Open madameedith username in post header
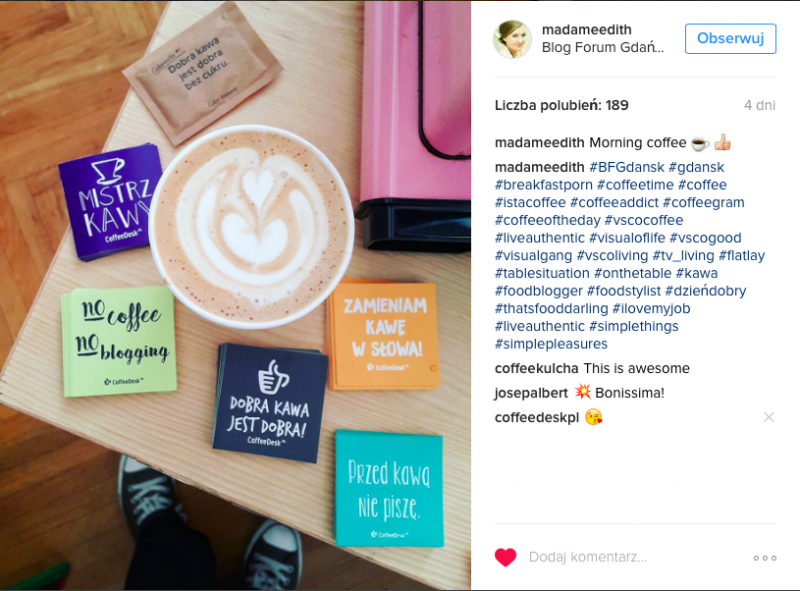 click(586, 30)
